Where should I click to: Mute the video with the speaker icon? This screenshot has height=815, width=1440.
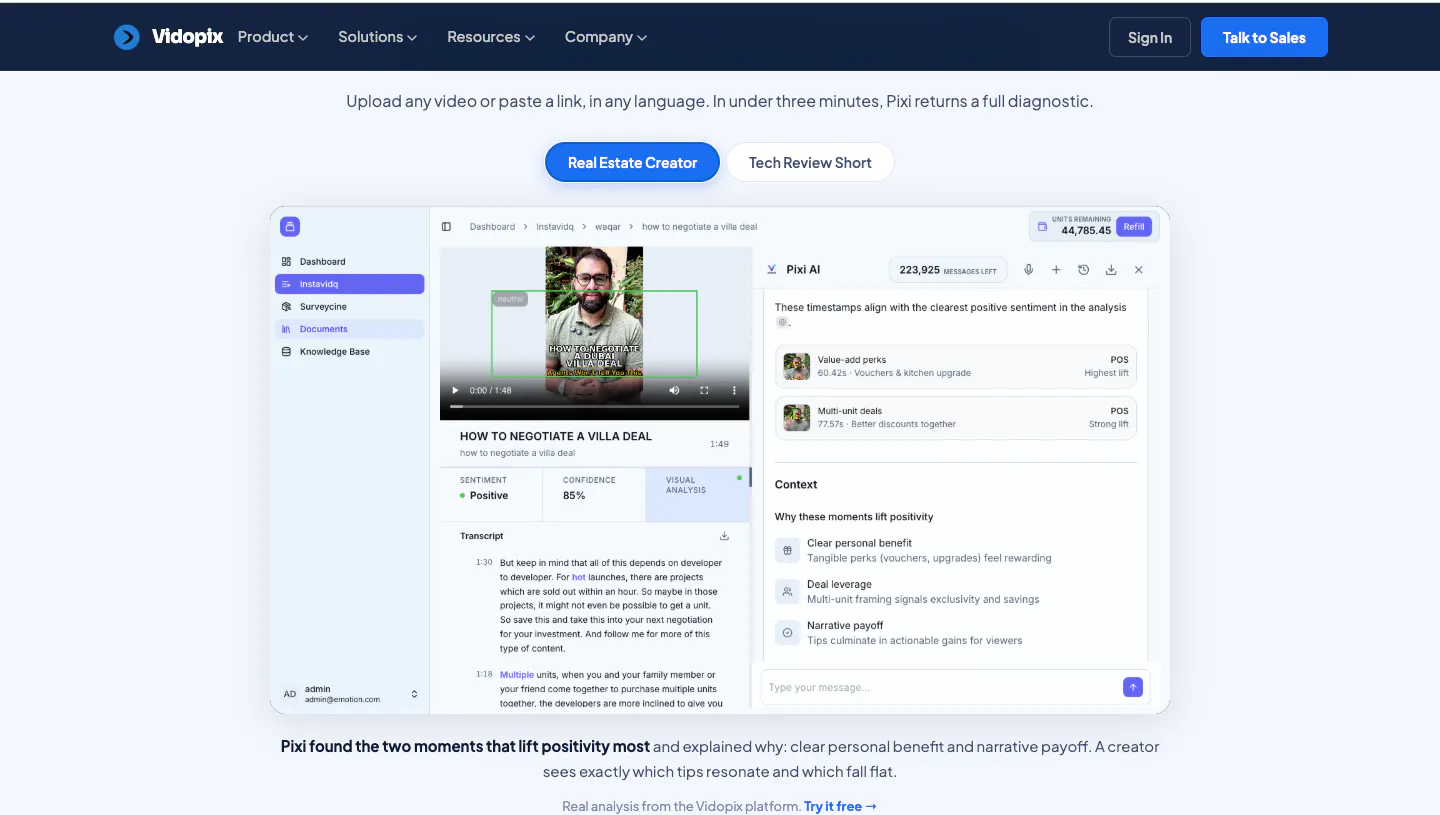[674, 390]
